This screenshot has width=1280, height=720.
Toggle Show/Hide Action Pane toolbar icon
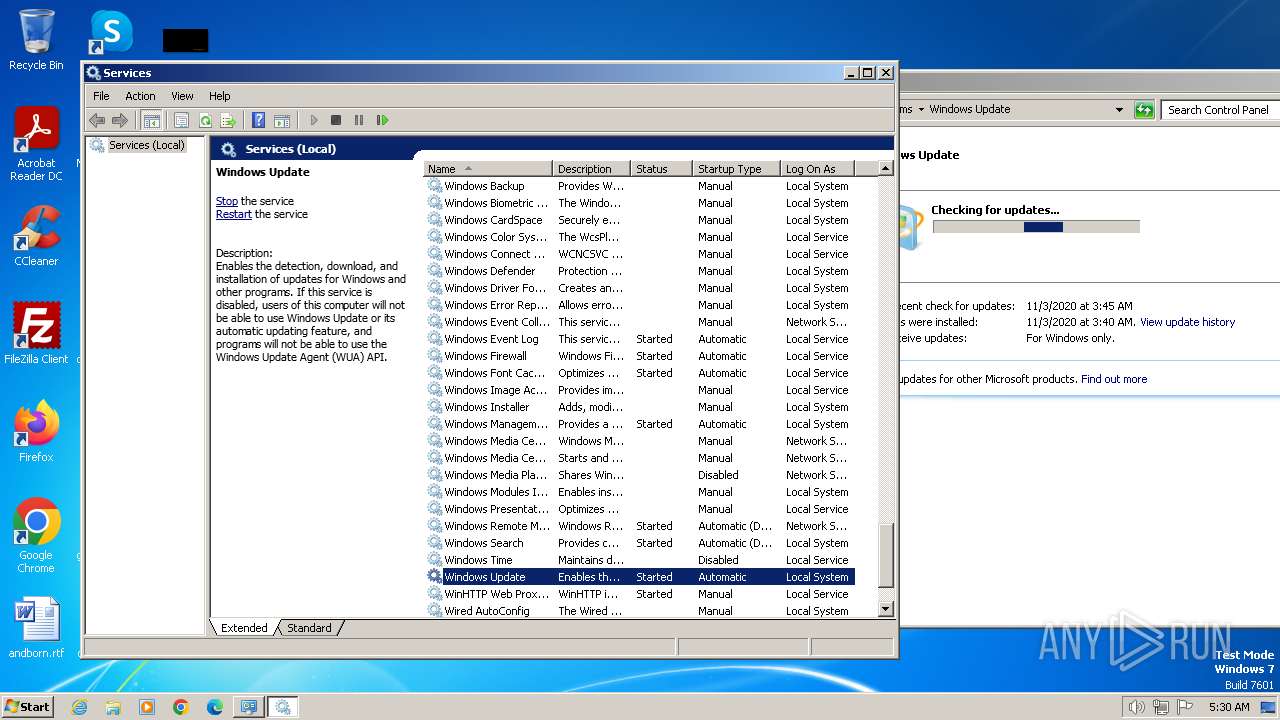pos(282,120)
